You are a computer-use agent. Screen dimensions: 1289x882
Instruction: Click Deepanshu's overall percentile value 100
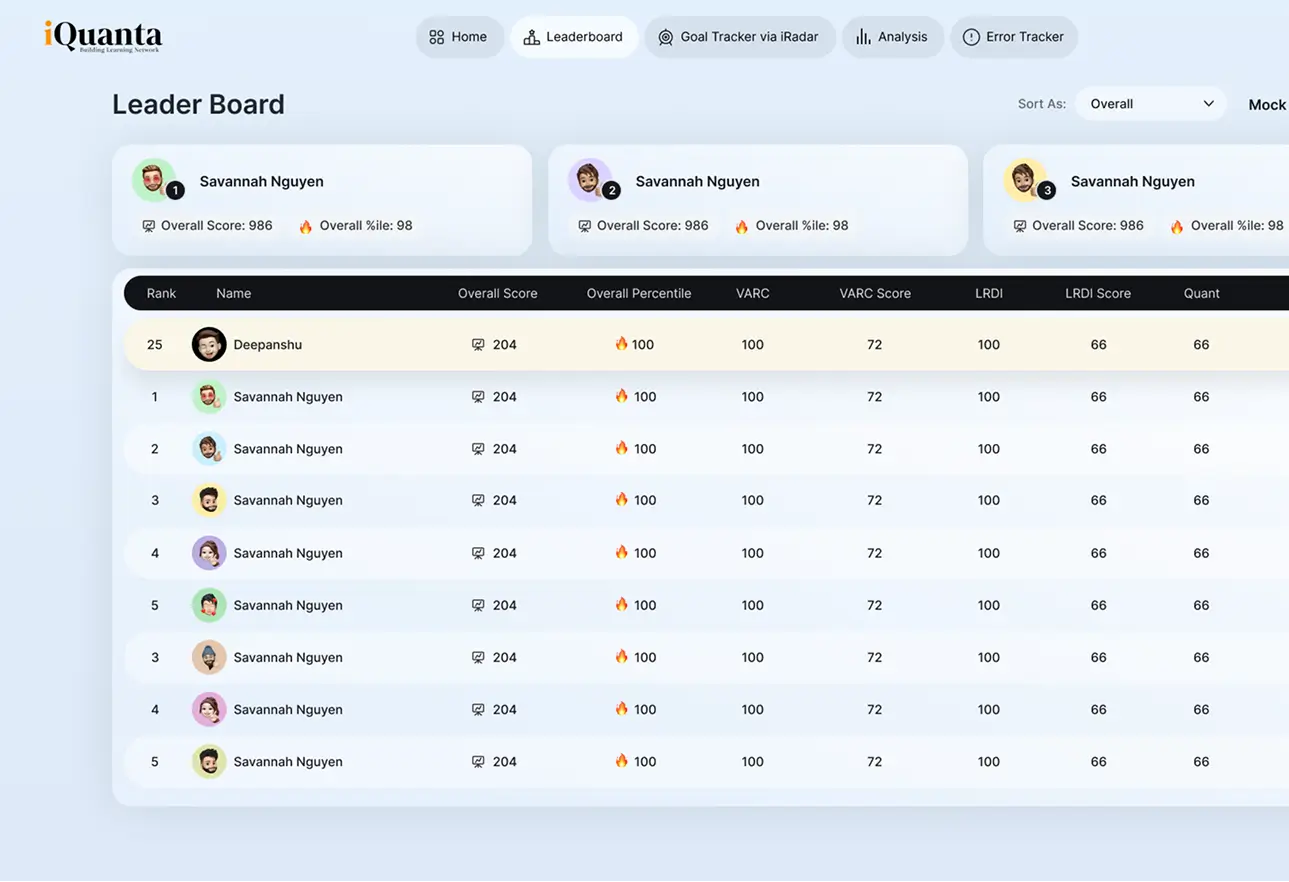643,345
